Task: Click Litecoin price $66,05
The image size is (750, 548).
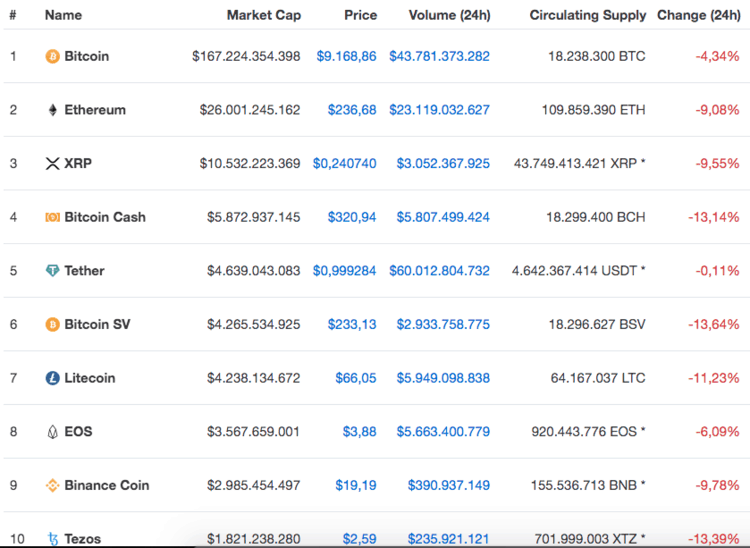Action: click(356, 378)
